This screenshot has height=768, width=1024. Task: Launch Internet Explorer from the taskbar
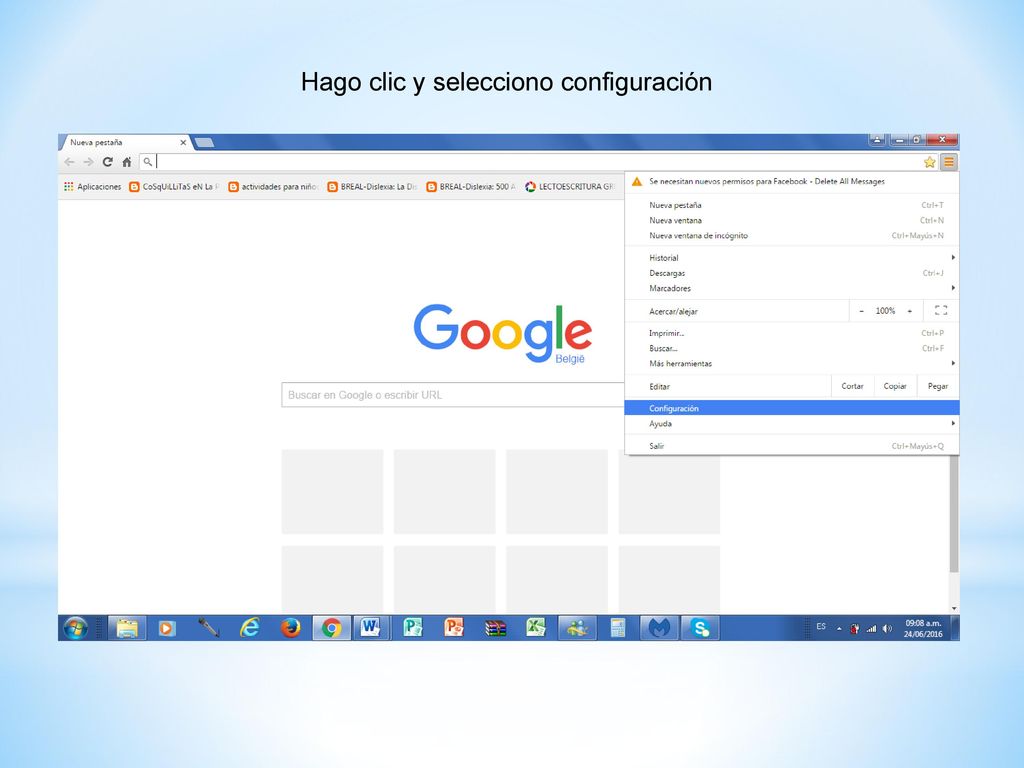point(249,628)
